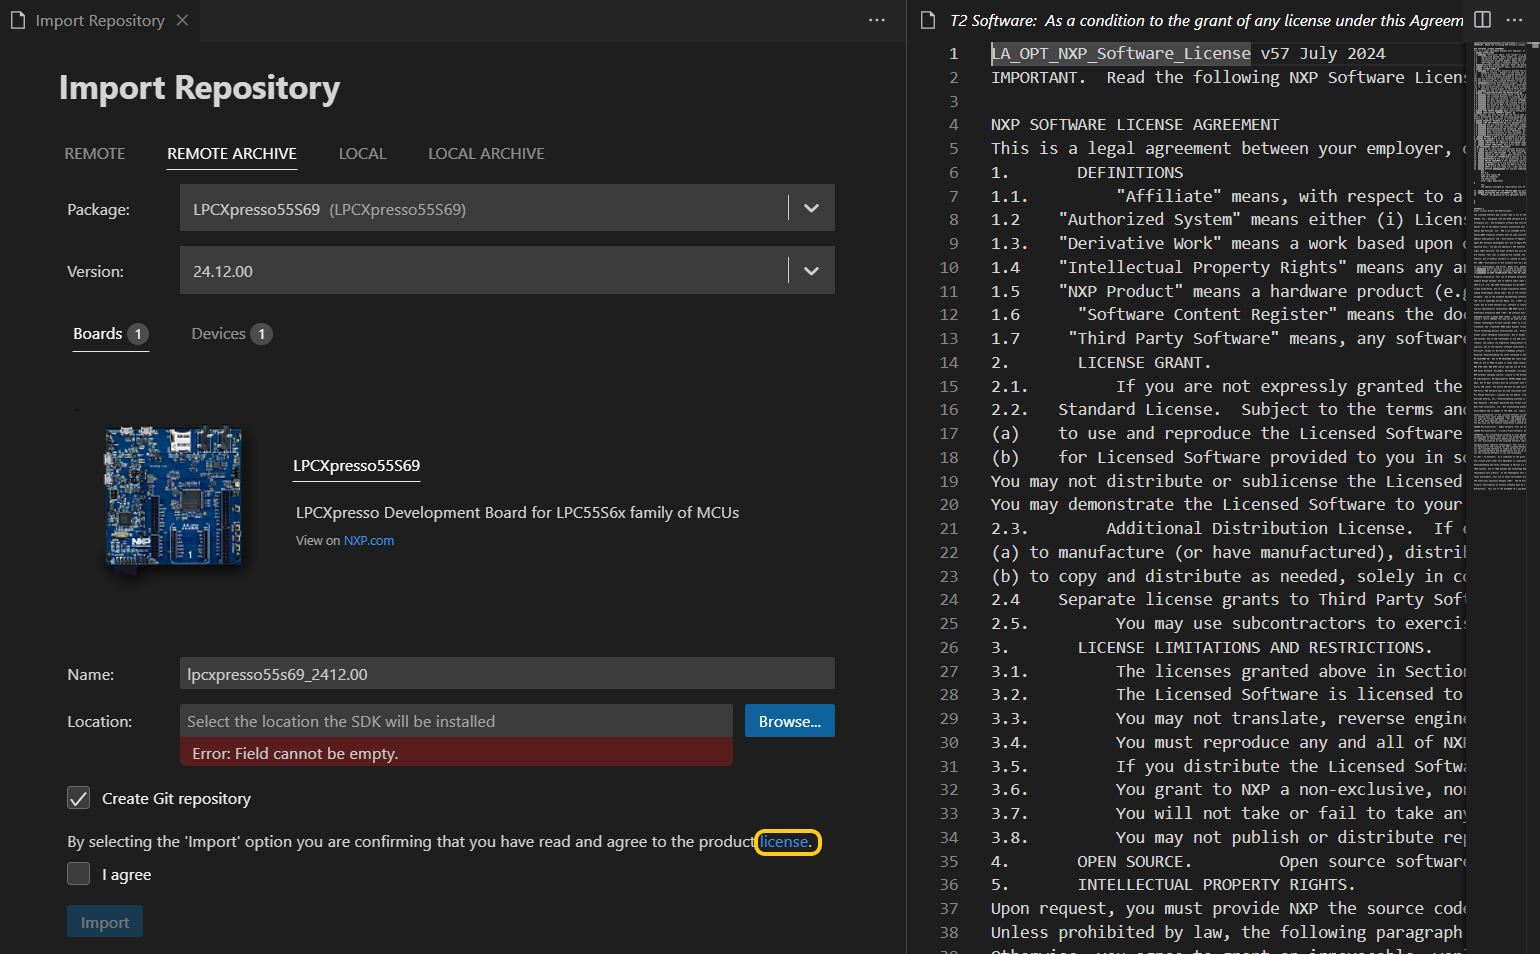Click the file icon on the Import Repository tab
Screen dimensions: 1540x954
pyautogui.click(x=17, y=20)
